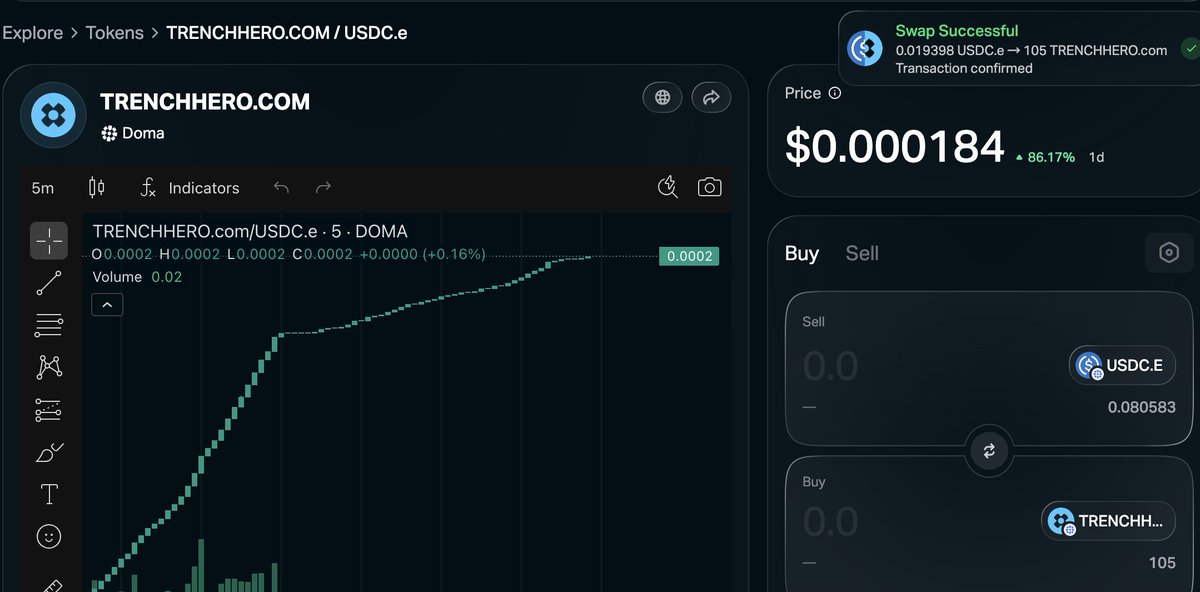Open the emoji icons tool

49,537
